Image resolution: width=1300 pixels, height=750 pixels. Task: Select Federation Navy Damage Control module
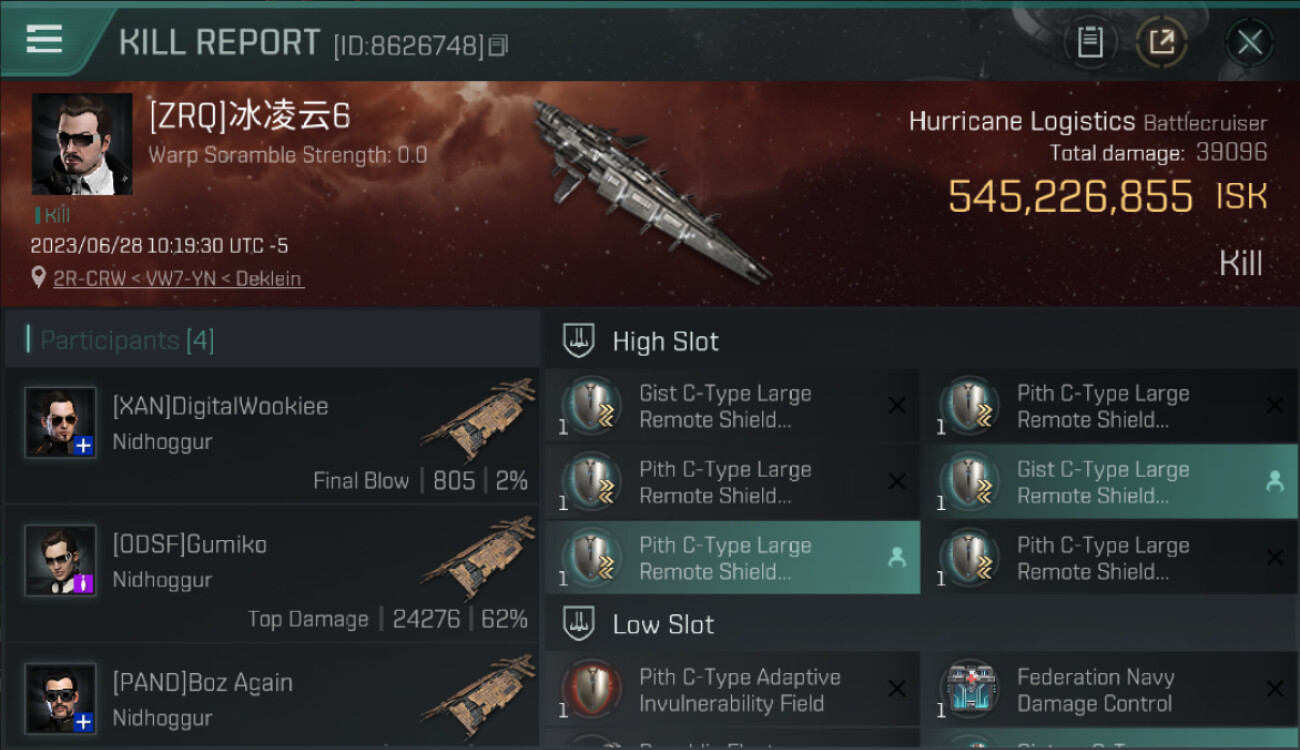1110,690
